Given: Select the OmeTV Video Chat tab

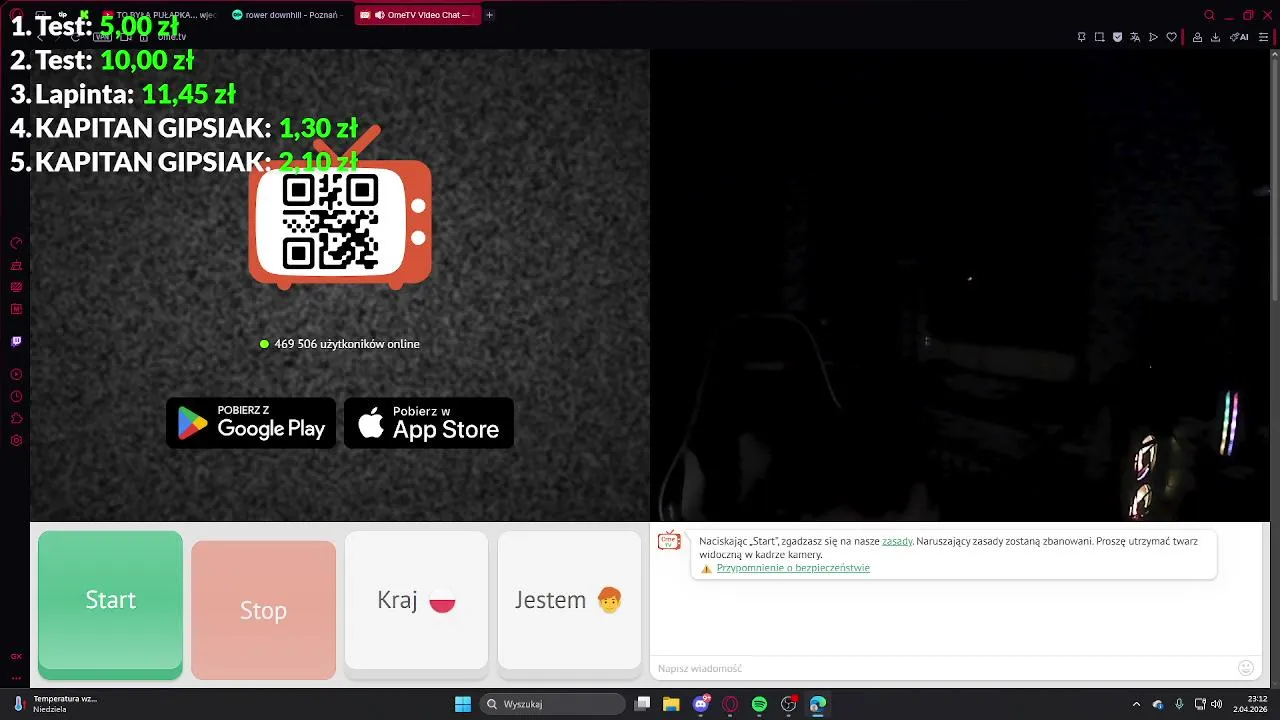Looking at the screenshot, I should (x=418, y=15).
